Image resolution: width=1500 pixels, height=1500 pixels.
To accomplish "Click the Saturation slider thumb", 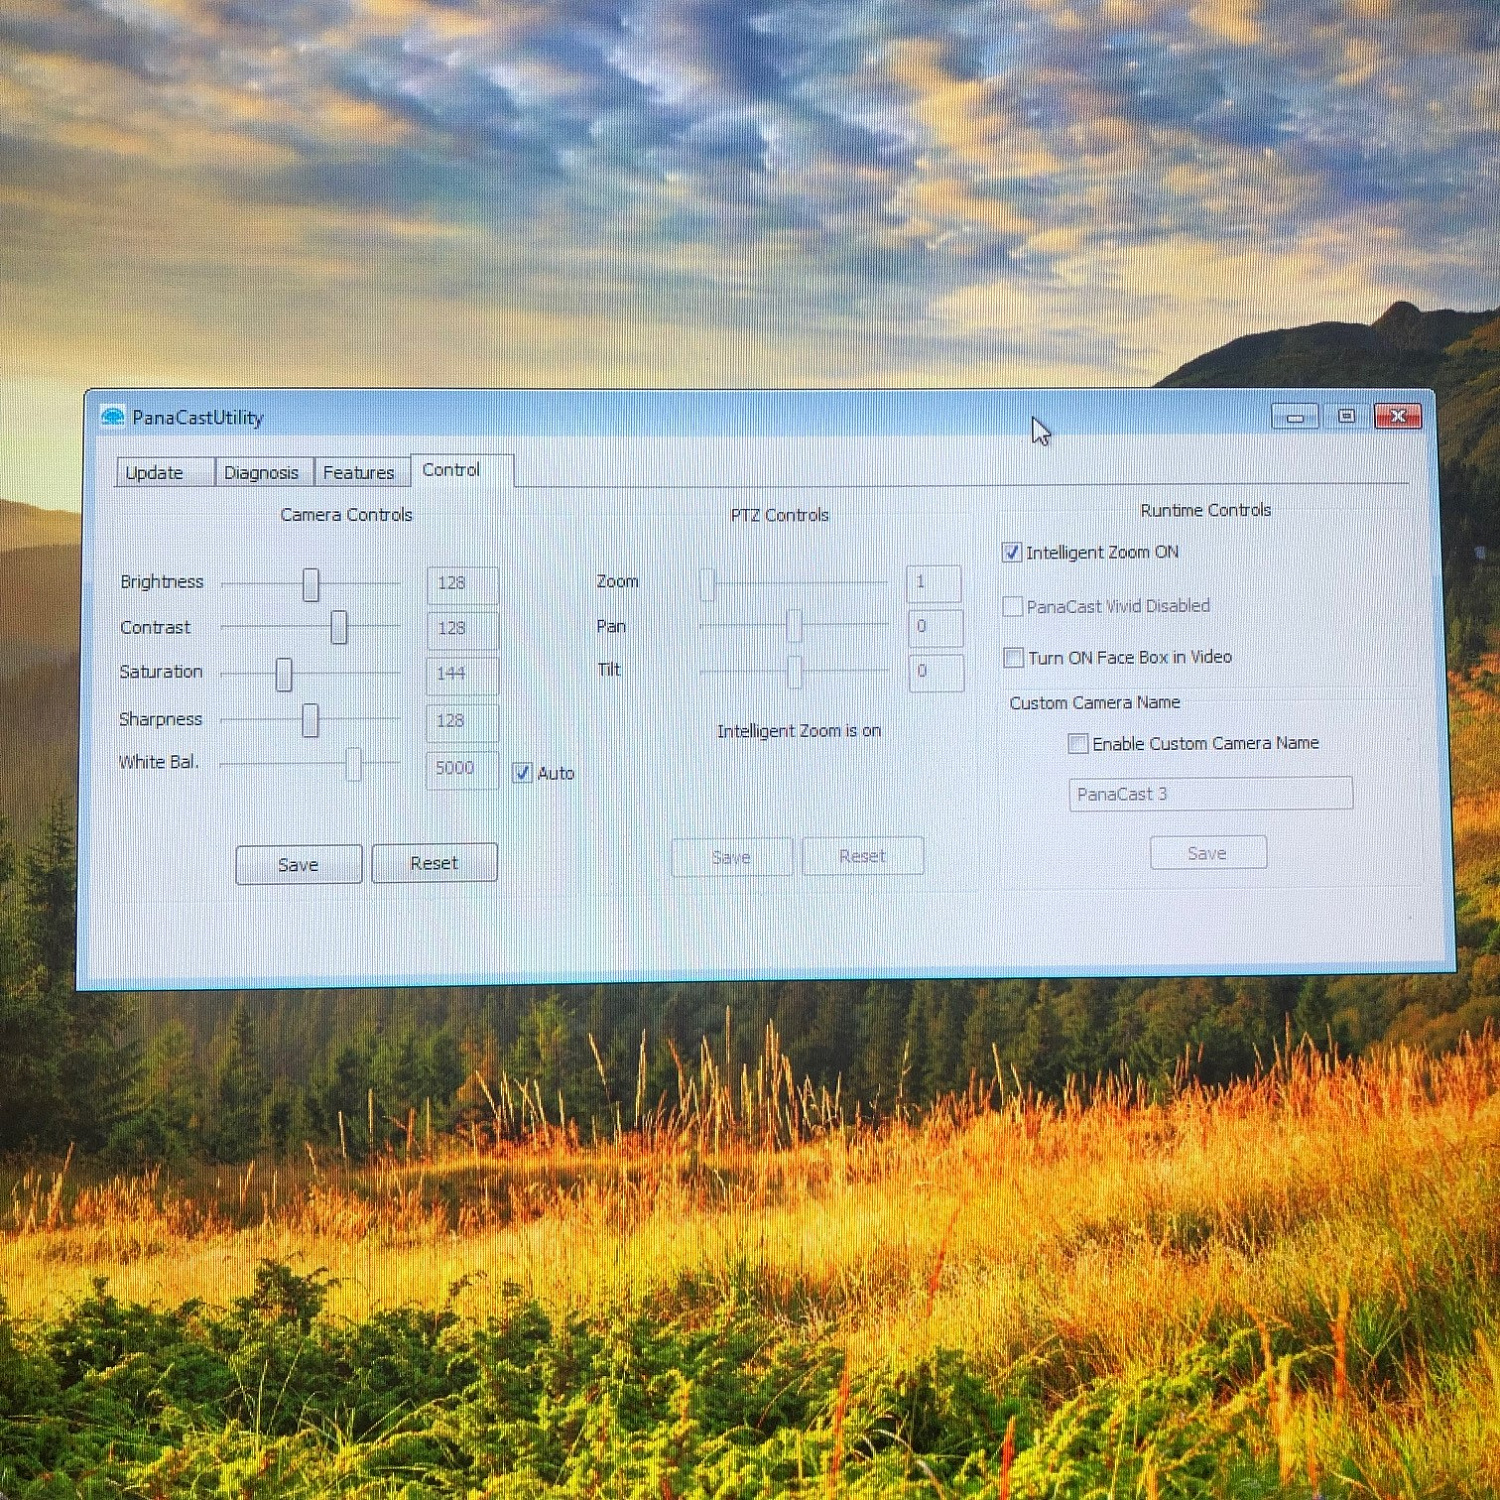I will click(x=284, y=675).
